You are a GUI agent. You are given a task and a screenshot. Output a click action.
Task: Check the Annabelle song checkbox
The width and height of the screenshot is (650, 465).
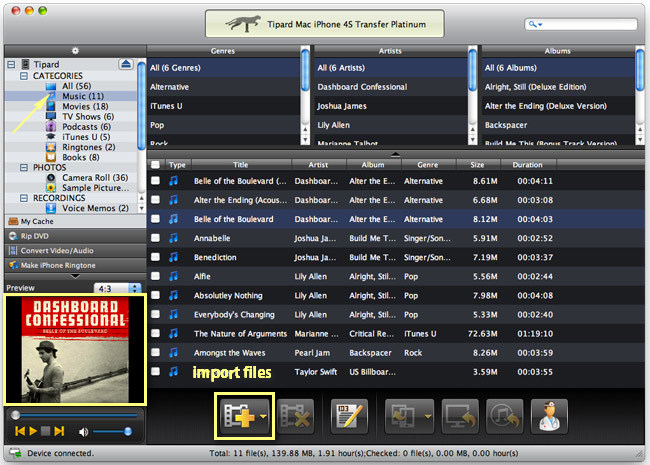point(155,238)
